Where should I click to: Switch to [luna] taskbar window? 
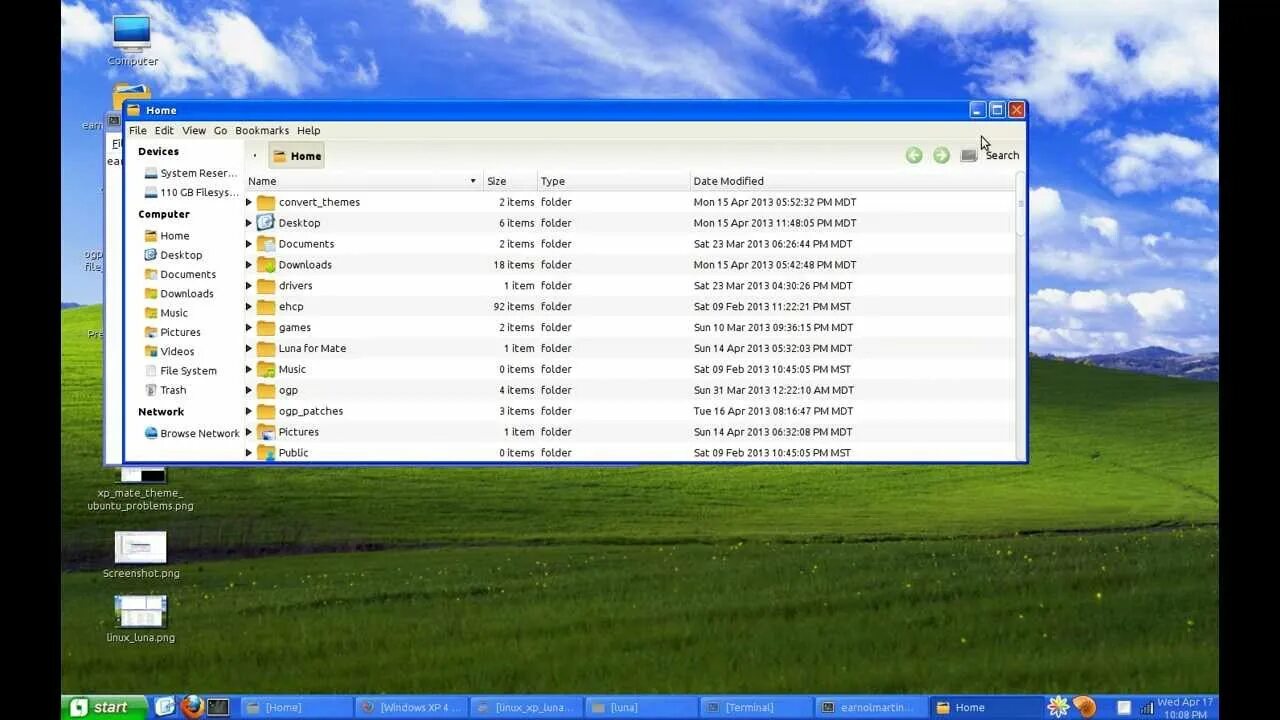(640, 707)
